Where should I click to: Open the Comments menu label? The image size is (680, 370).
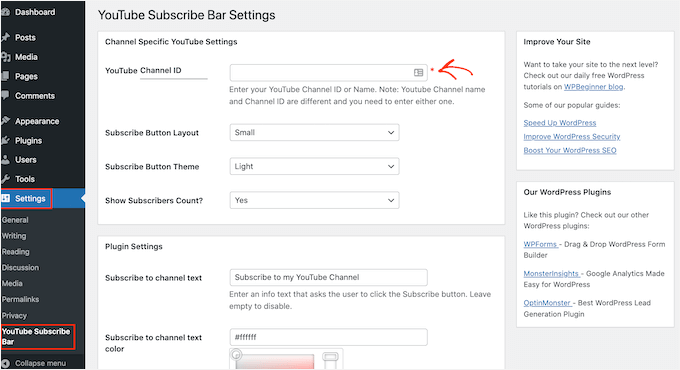point(35,95)
